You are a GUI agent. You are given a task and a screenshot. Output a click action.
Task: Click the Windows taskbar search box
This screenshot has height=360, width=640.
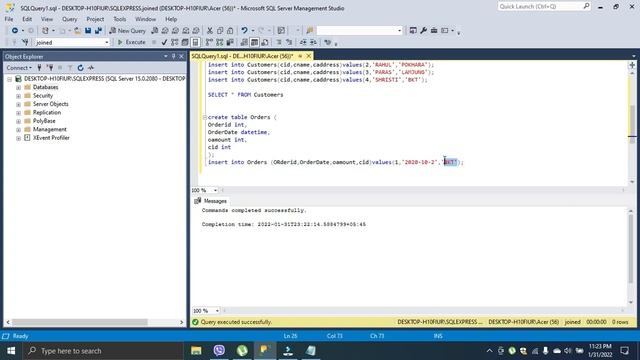[103, 351]
